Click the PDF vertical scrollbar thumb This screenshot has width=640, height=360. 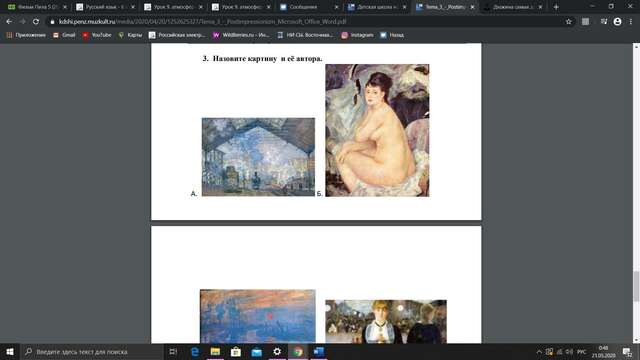(x=636, y=286)
